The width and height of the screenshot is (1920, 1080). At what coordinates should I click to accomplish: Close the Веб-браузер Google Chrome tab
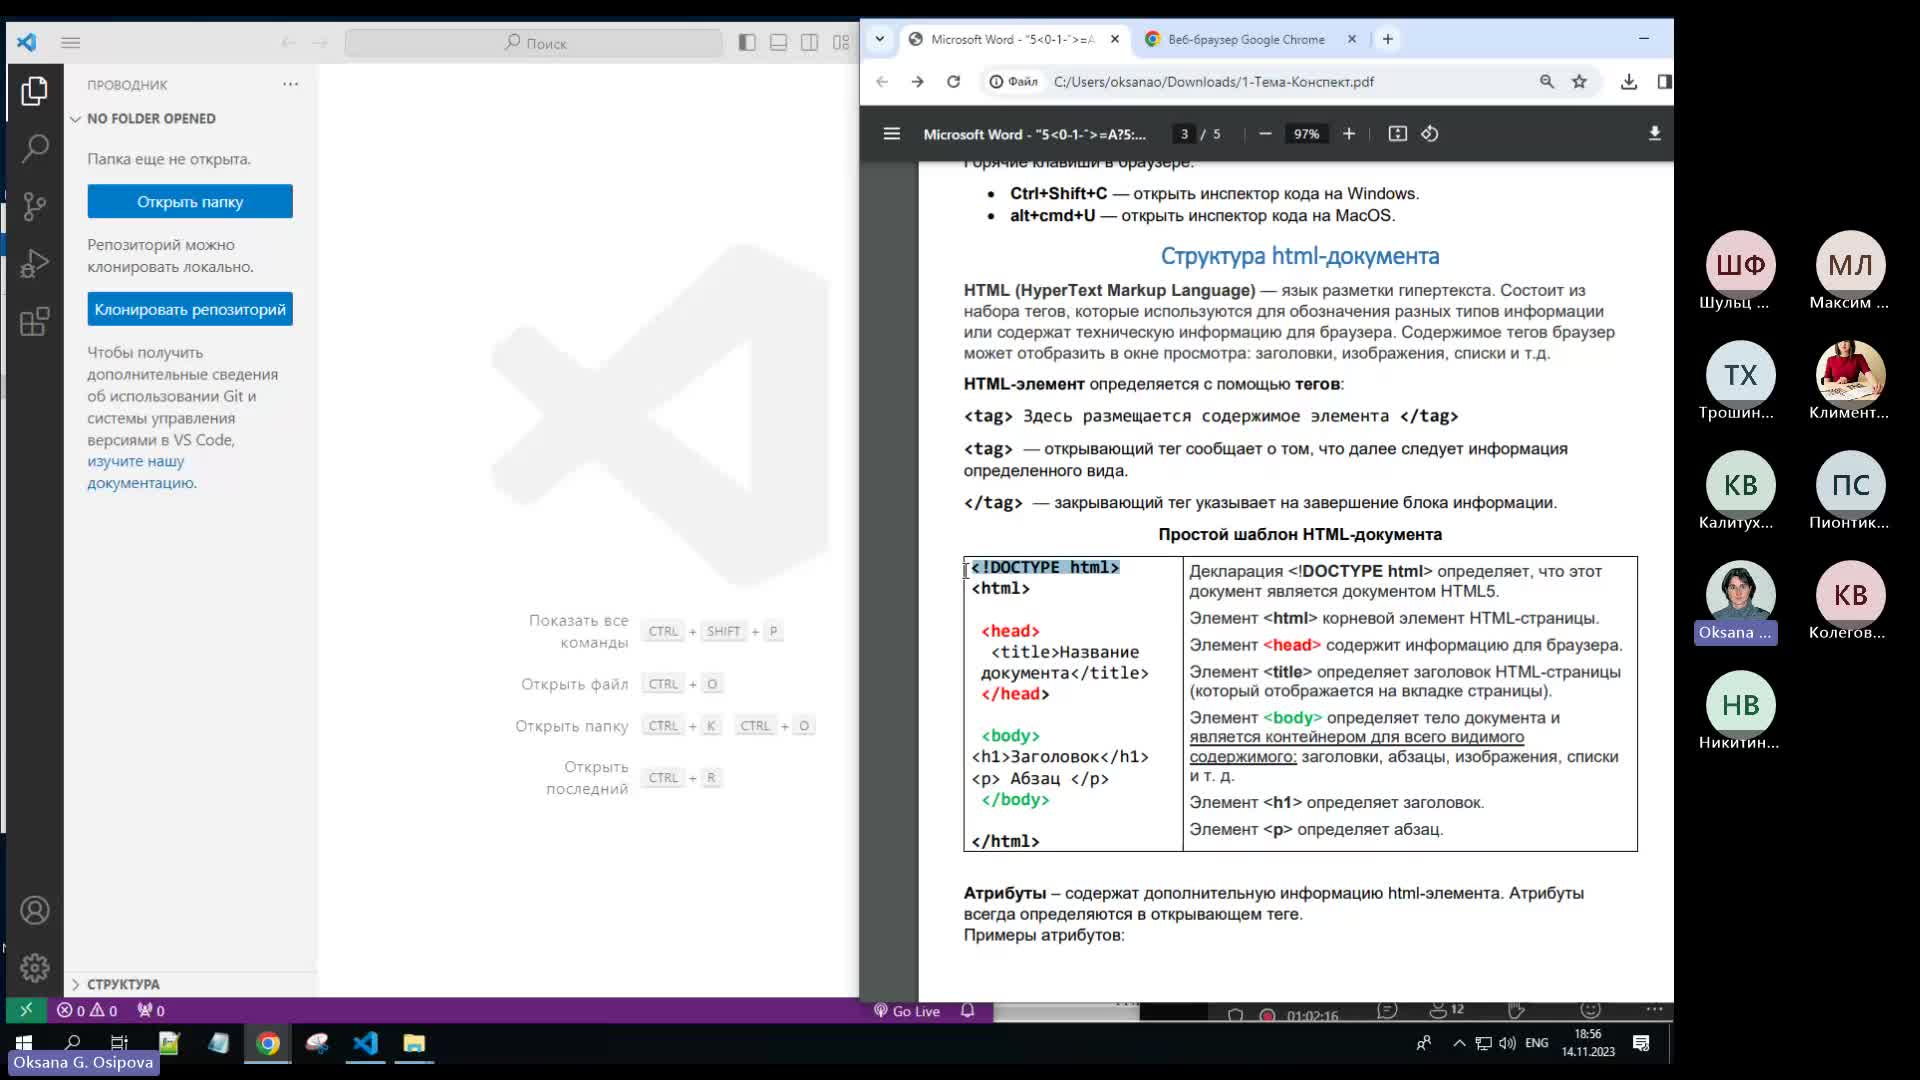coord(1352,39)
